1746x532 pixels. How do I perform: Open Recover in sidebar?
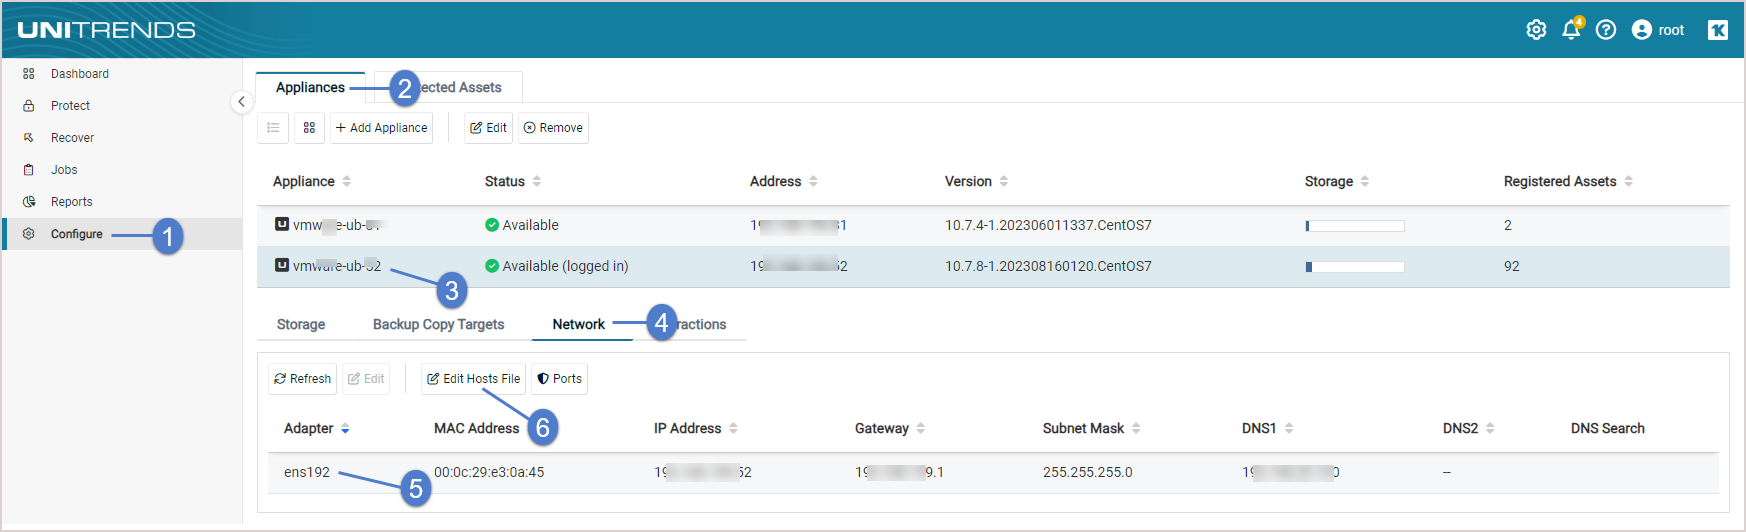coord(72,138)
